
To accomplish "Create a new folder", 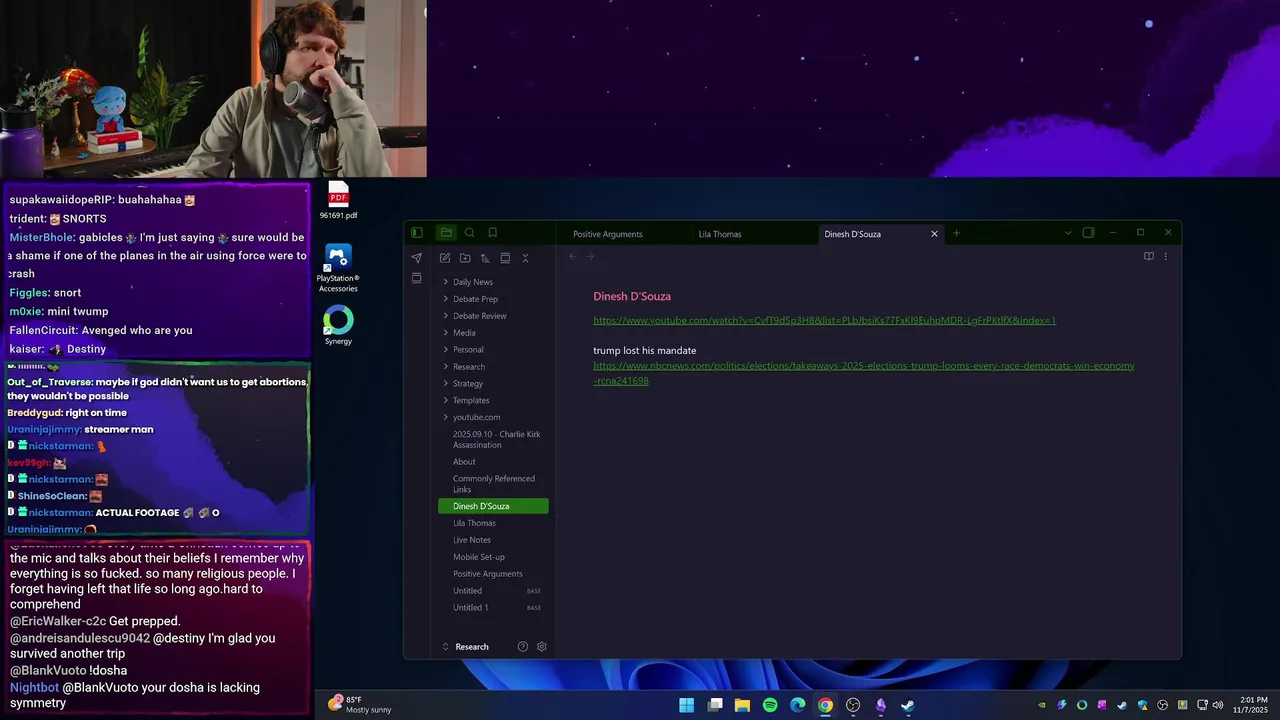I will point(465,258).
